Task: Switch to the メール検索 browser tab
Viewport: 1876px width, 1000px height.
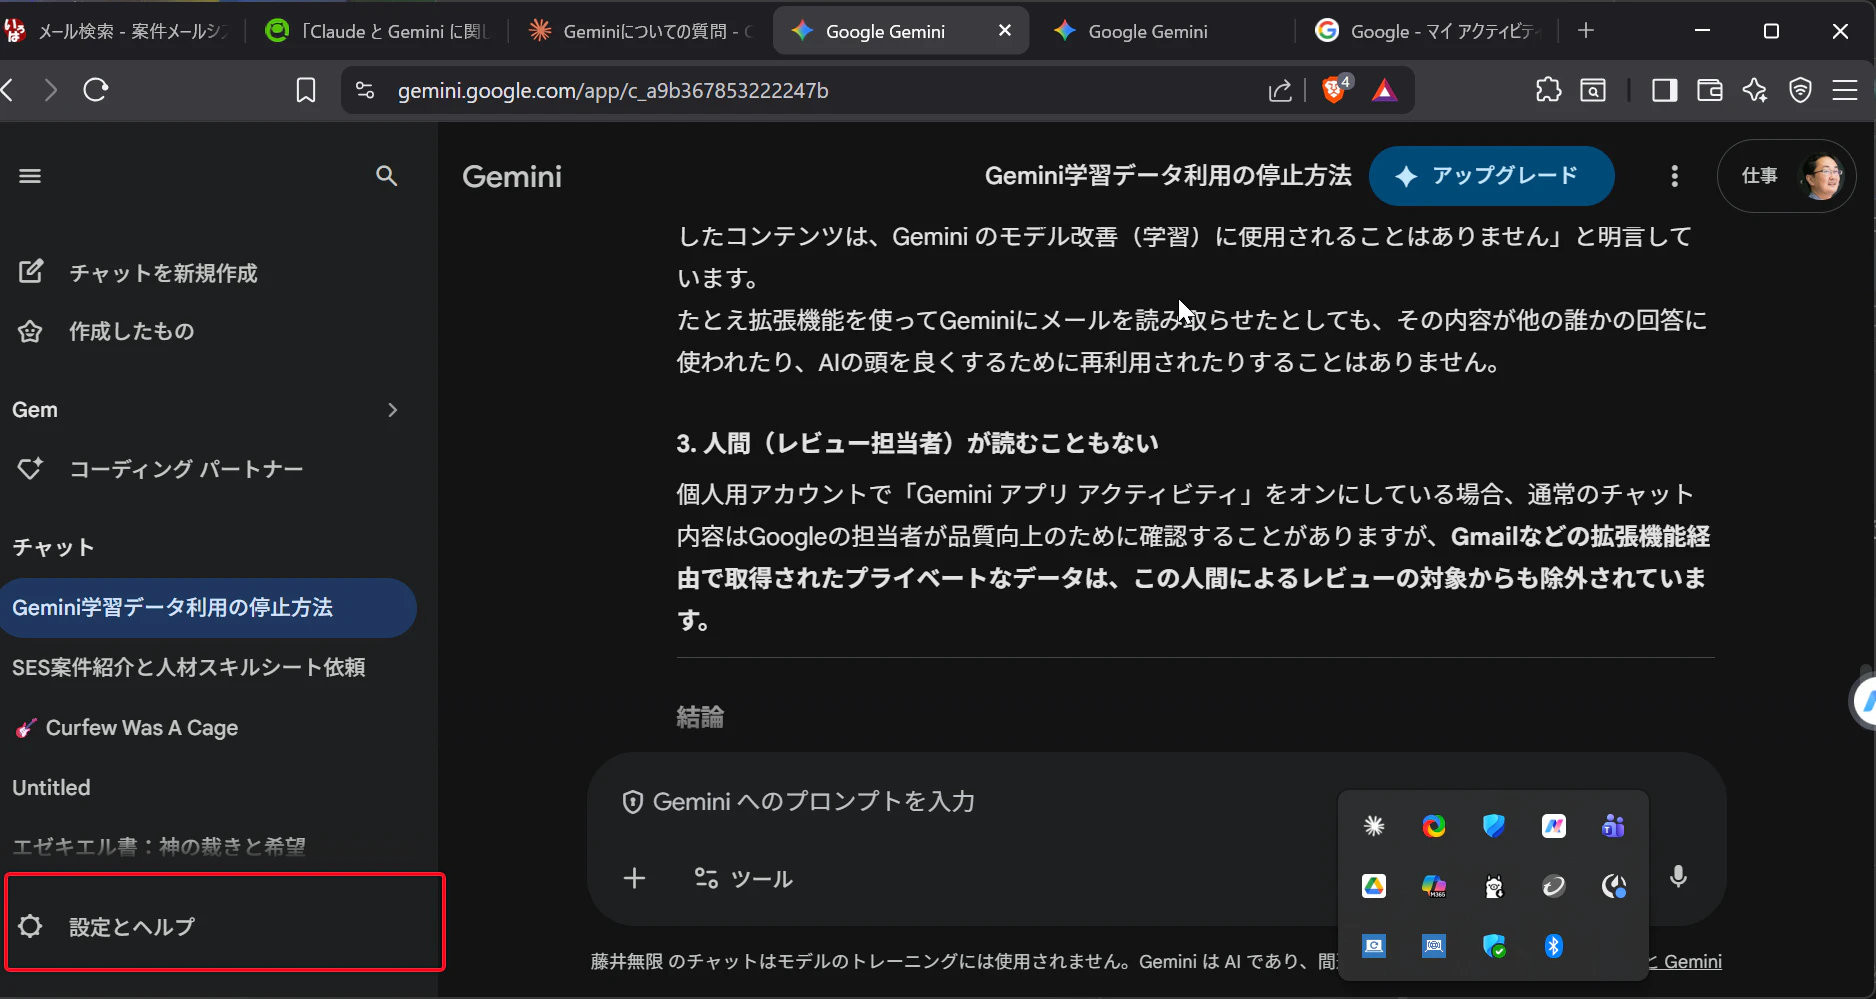Action: pos(120,31)
